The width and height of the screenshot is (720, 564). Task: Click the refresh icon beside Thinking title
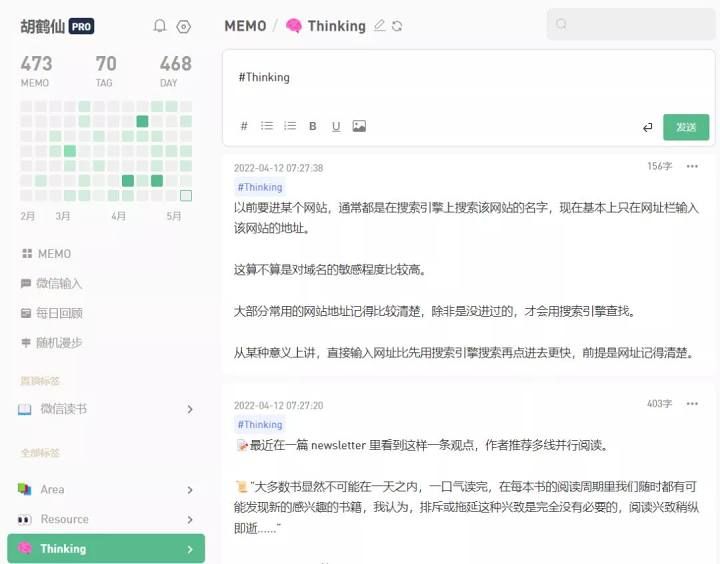click(397, 26)
